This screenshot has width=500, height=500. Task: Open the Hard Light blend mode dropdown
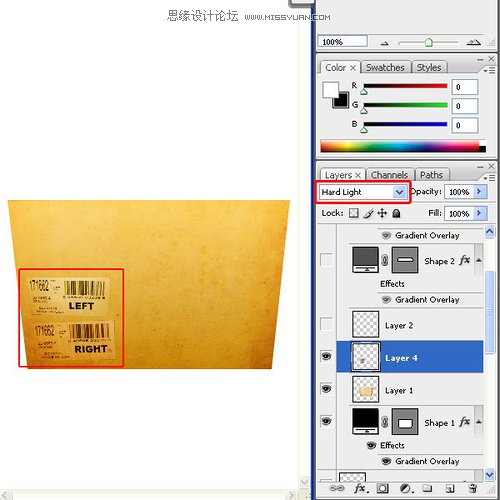(399, 192)
